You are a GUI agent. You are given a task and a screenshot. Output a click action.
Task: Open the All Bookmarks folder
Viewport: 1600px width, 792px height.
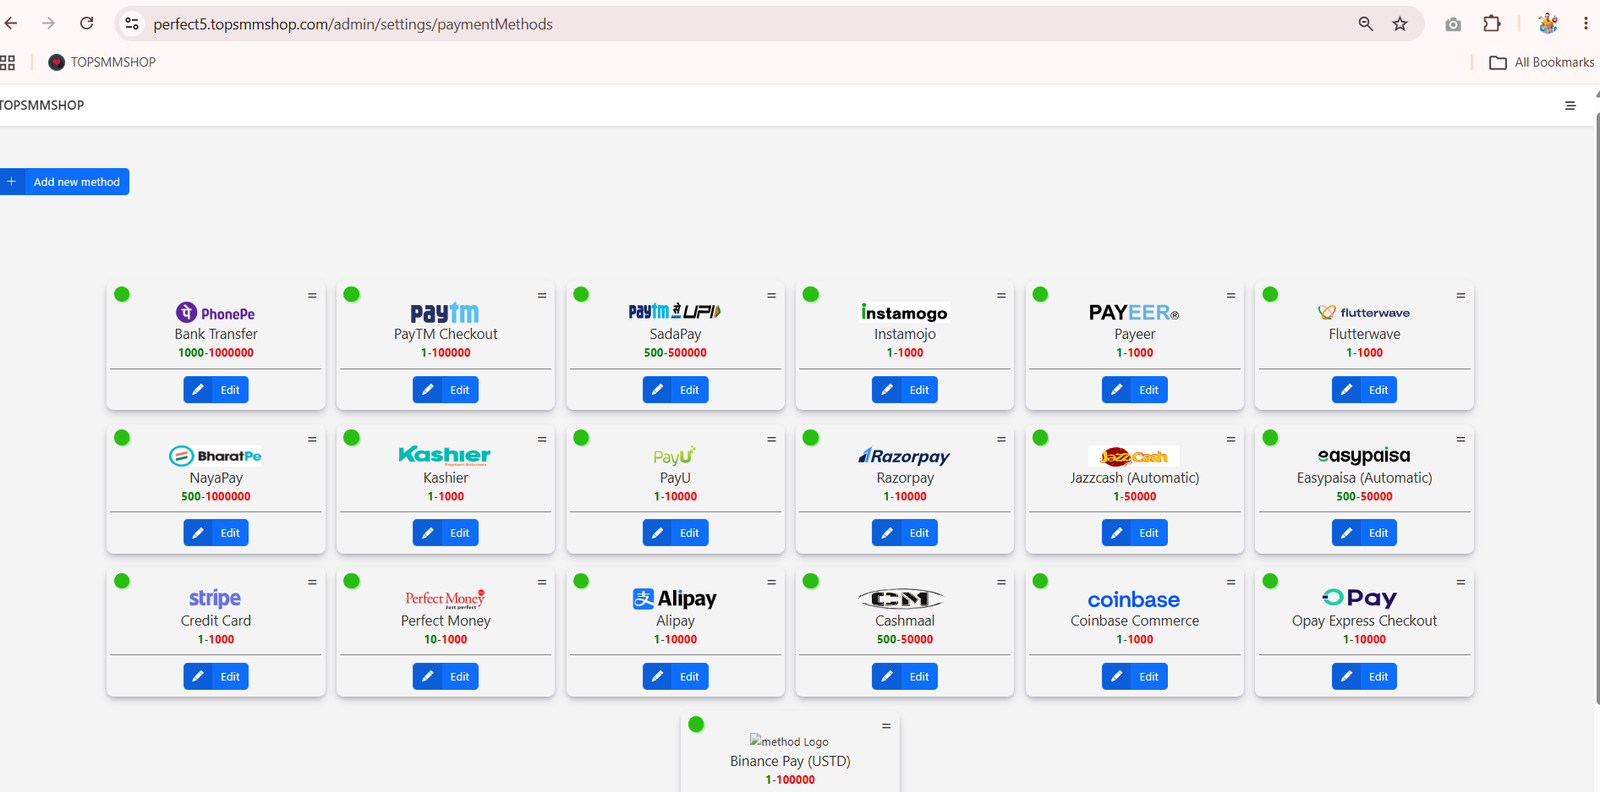1542,62
